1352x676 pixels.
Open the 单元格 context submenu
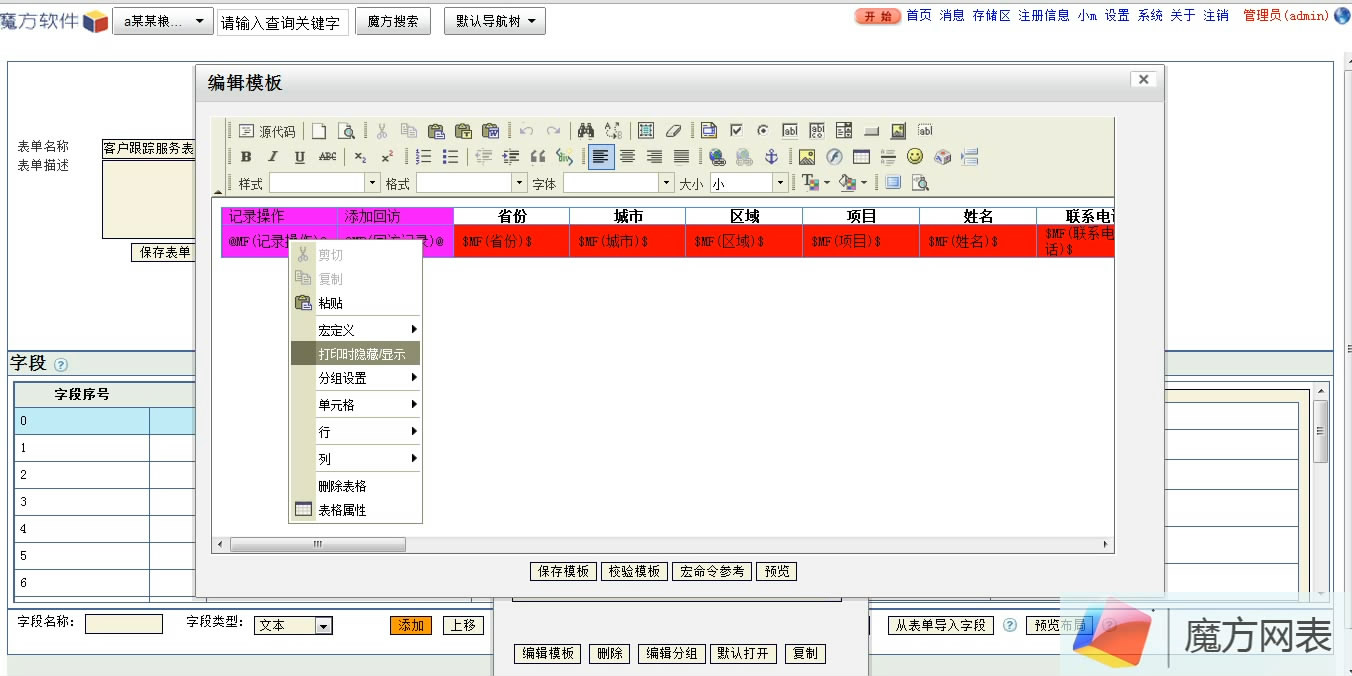[355, 405]
